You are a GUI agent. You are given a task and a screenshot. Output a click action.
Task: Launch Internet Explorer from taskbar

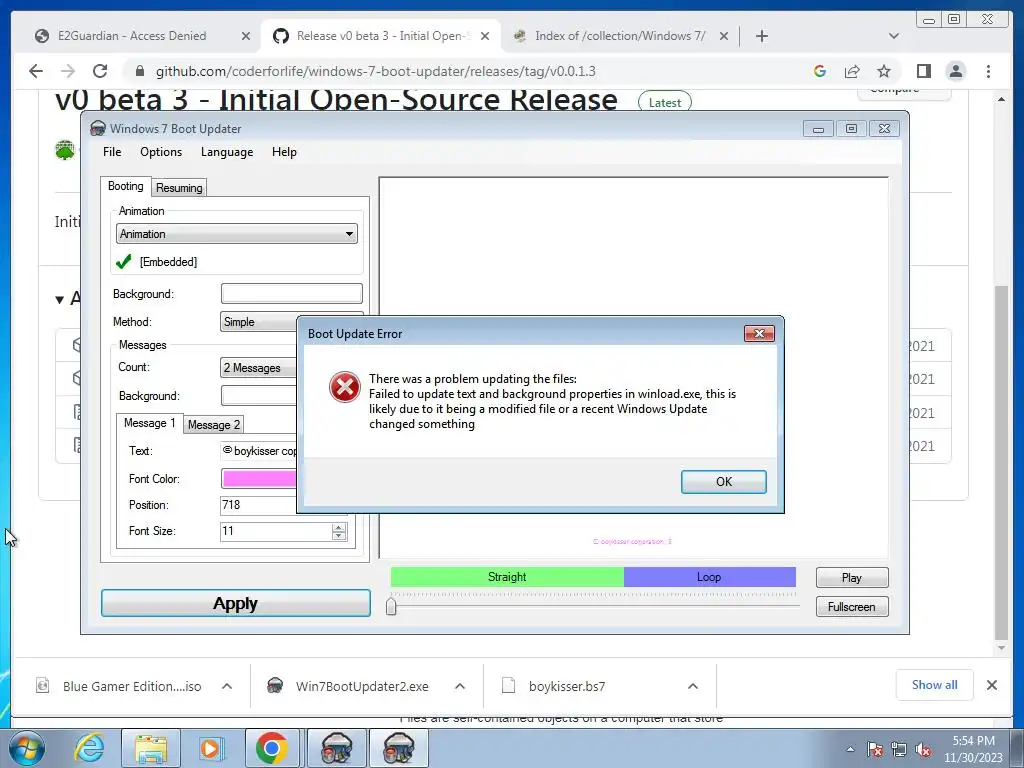point(89,748)
